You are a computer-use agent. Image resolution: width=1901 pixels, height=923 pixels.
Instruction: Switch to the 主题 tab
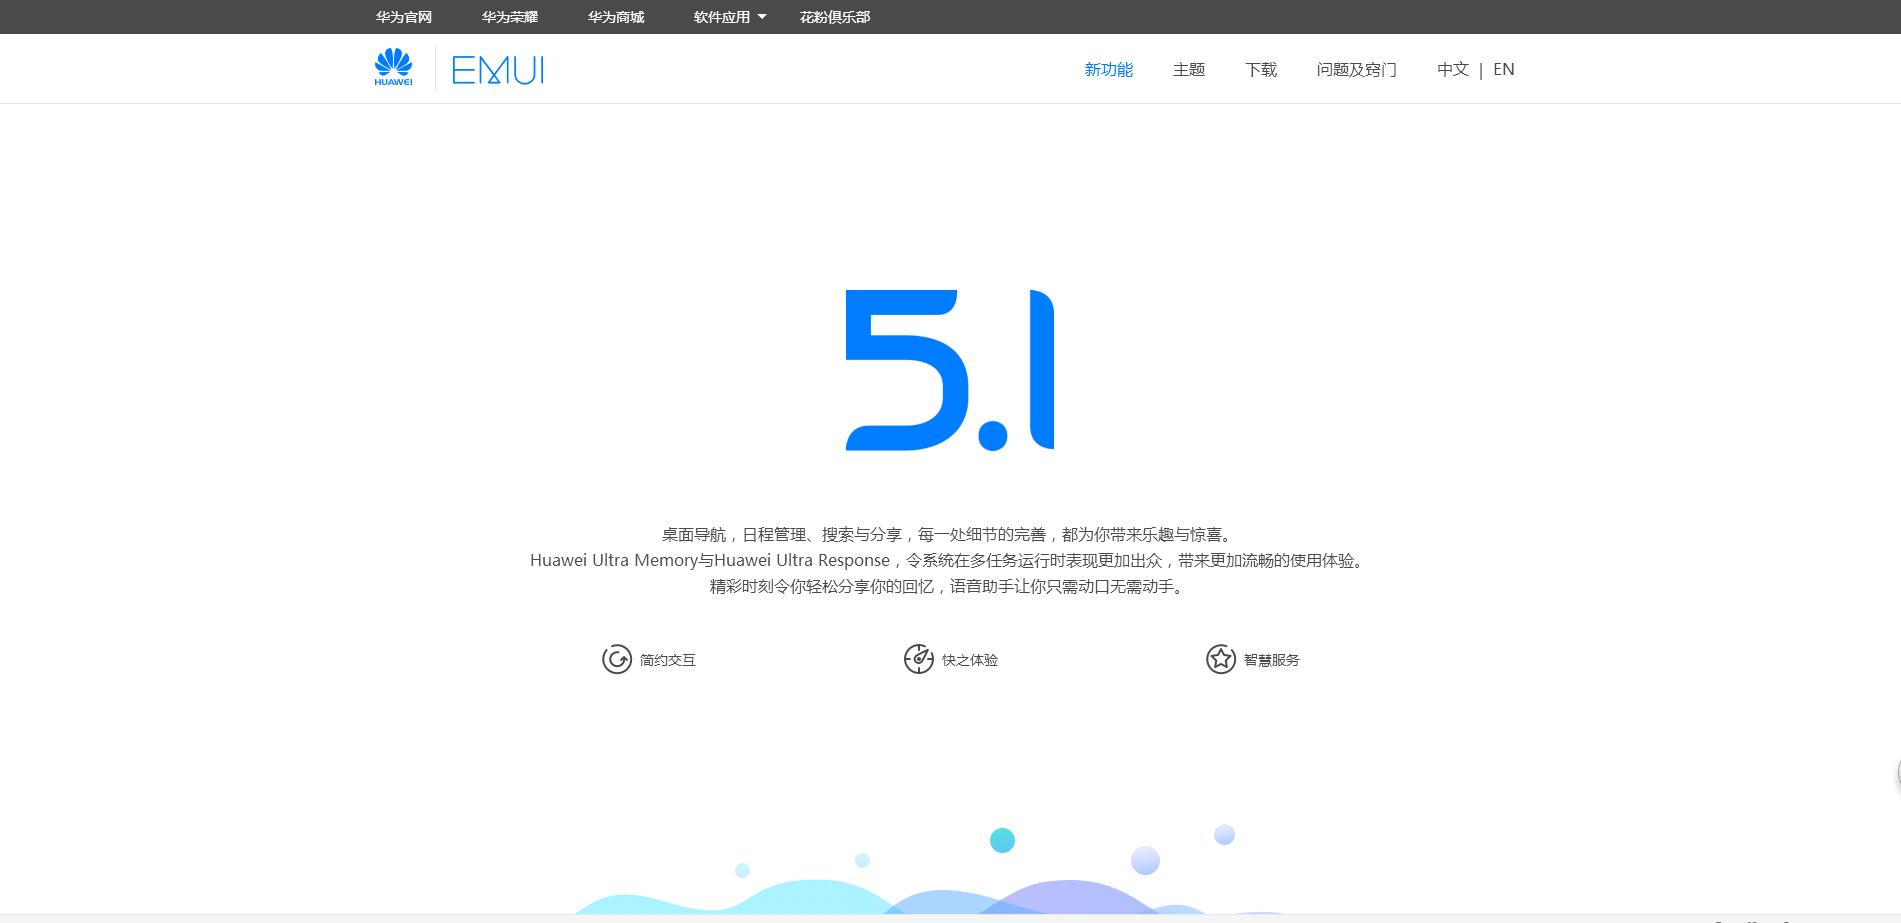[x=1189, y=69]
